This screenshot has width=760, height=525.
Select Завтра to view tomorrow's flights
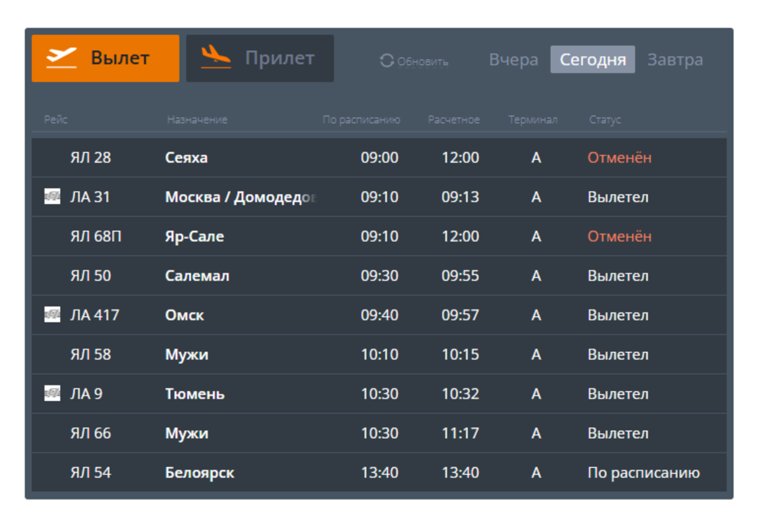tap(675, 60)
